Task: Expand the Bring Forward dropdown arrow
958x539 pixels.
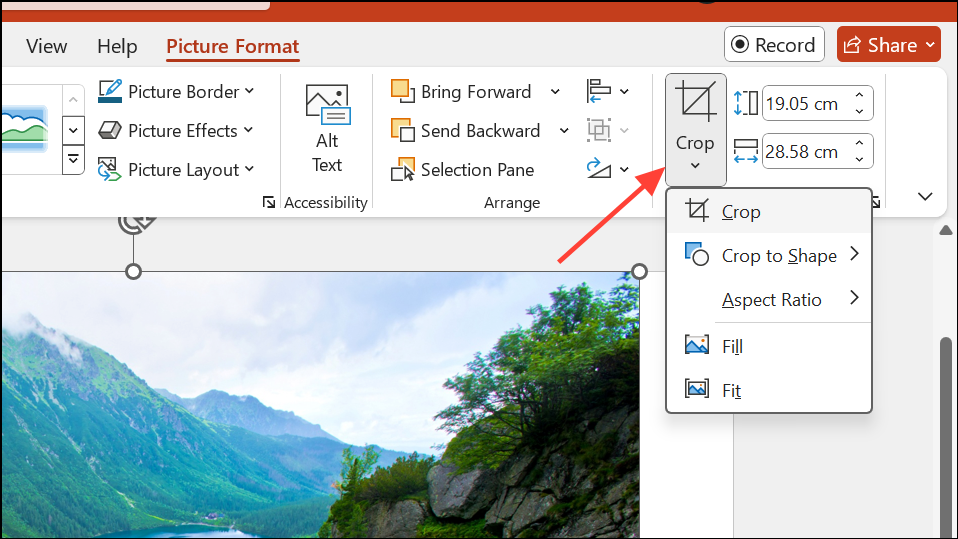Action: pyautogui.click(x=555, y=92)
